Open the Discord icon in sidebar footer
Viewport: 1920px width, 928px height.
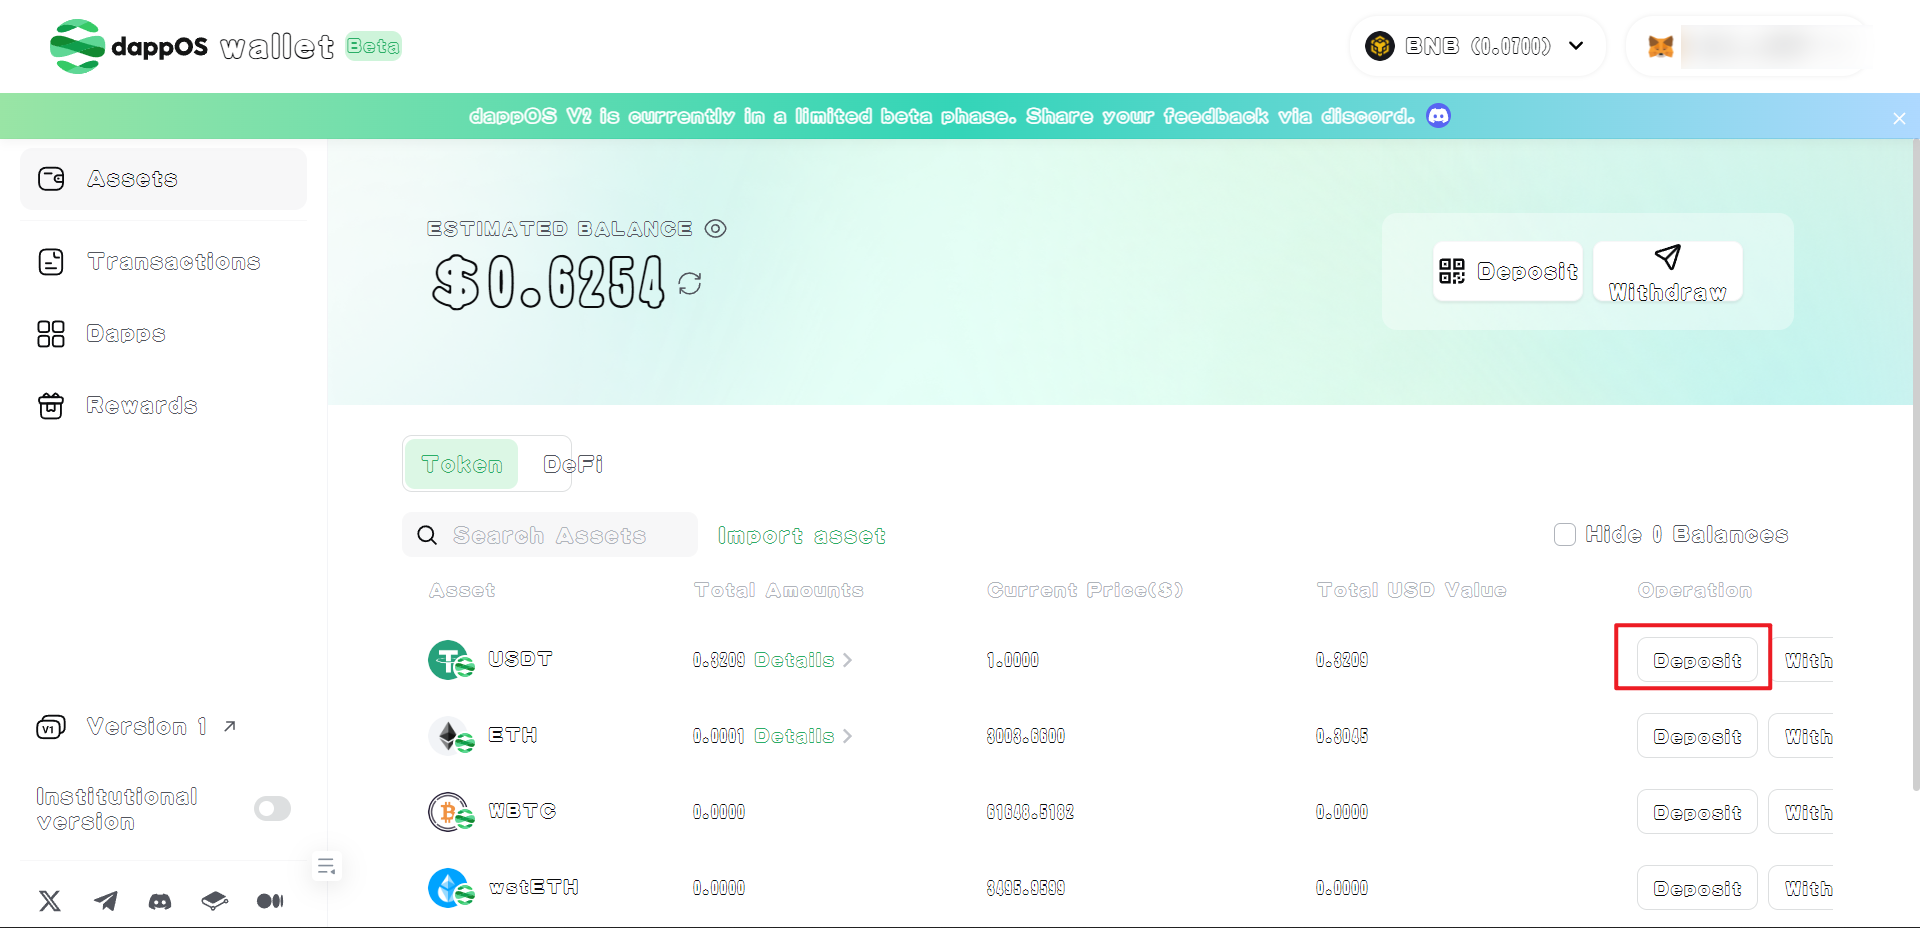160,901
